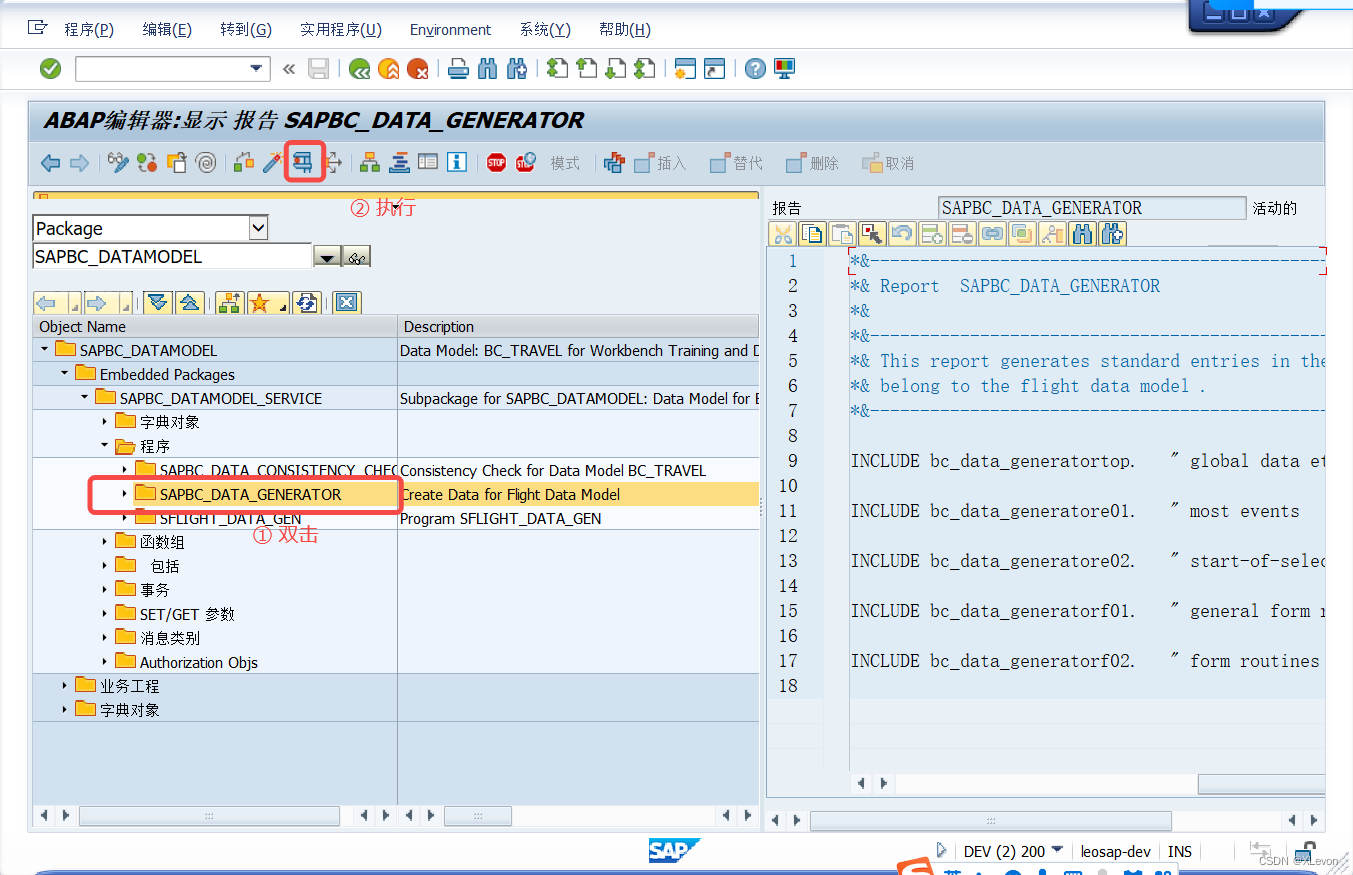Select the SAPBC_DATA_GENERATOR tree item
This screenshot has height=875, width=1353.
[x=250, y=494]
